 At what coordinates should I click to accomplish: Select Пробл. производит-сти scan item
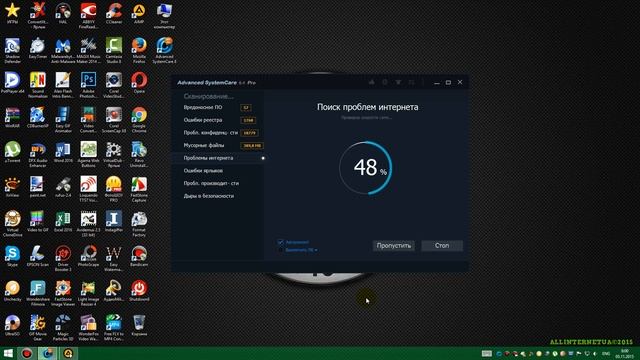pyautogui.click(x=211, y=183)
